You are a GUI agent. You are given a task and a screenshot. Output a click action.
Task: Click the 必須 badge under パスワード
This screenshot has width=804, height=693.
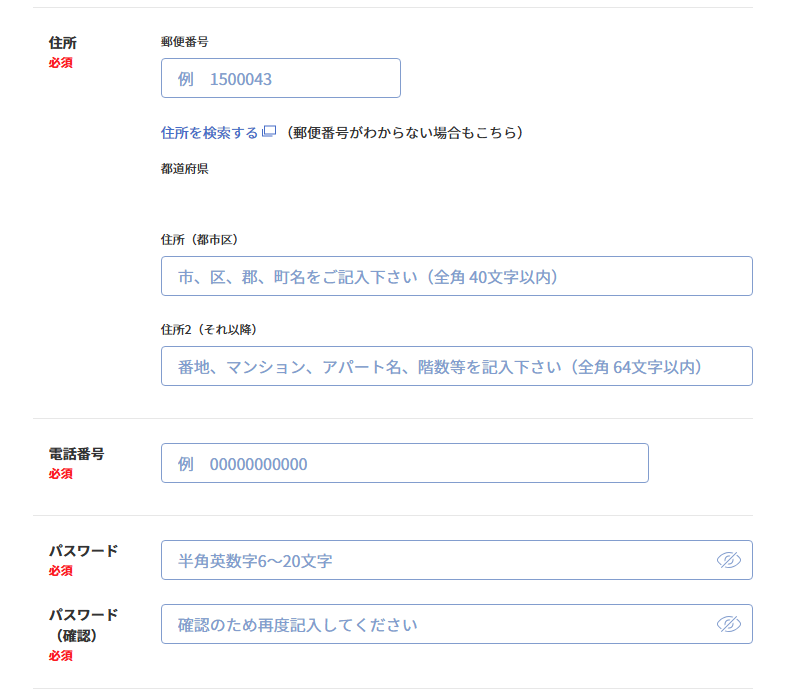pos(60,572)
